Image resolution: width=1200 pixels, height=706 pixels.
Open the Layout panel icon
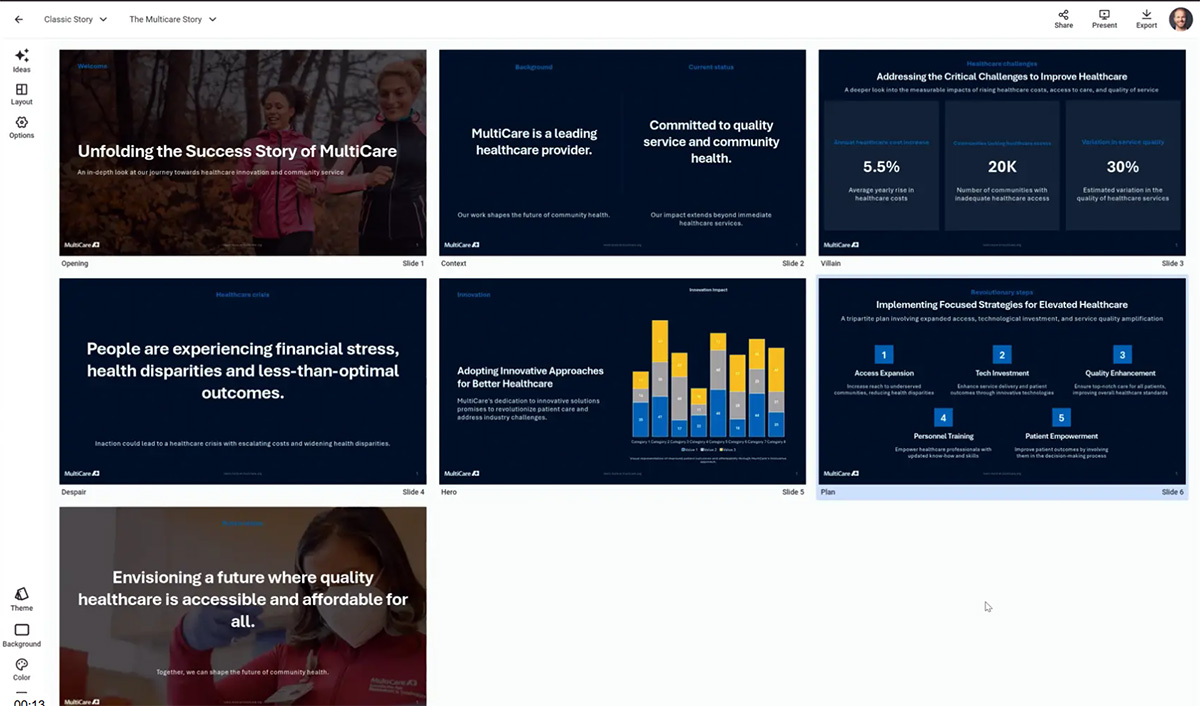22,91
